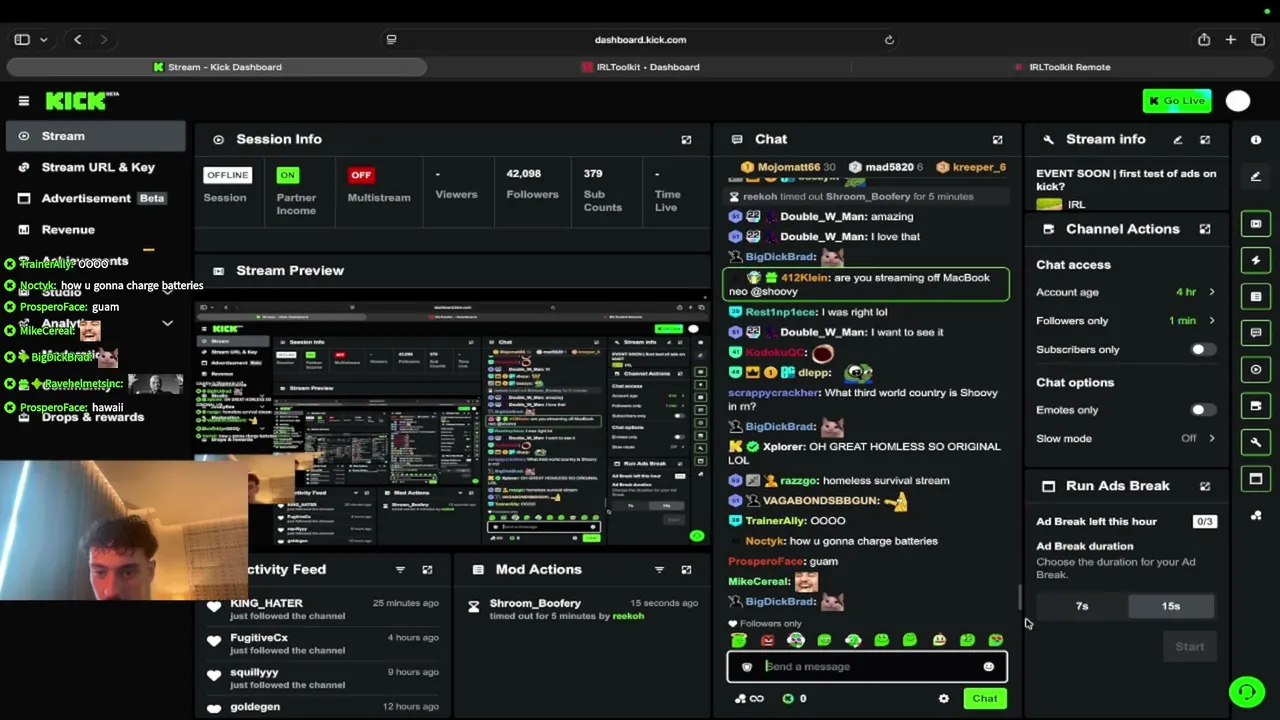Toggle Emotes only chat

(x=1203, y=410)
